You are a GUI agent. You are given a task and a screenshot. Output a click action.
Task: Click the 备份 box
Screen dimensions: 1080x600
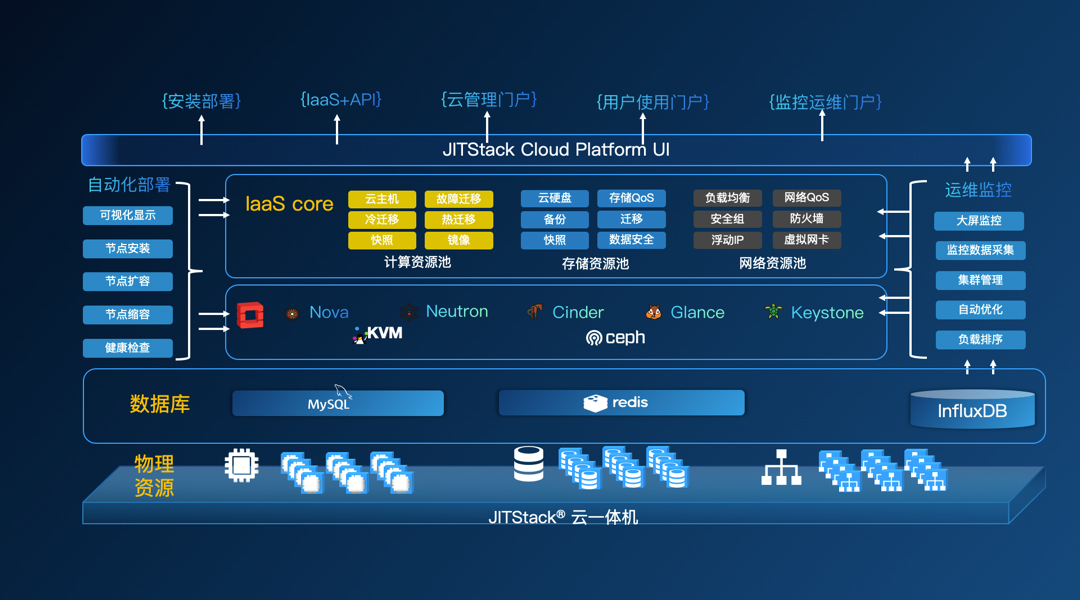pyautogui.click(x=554, y=219)
